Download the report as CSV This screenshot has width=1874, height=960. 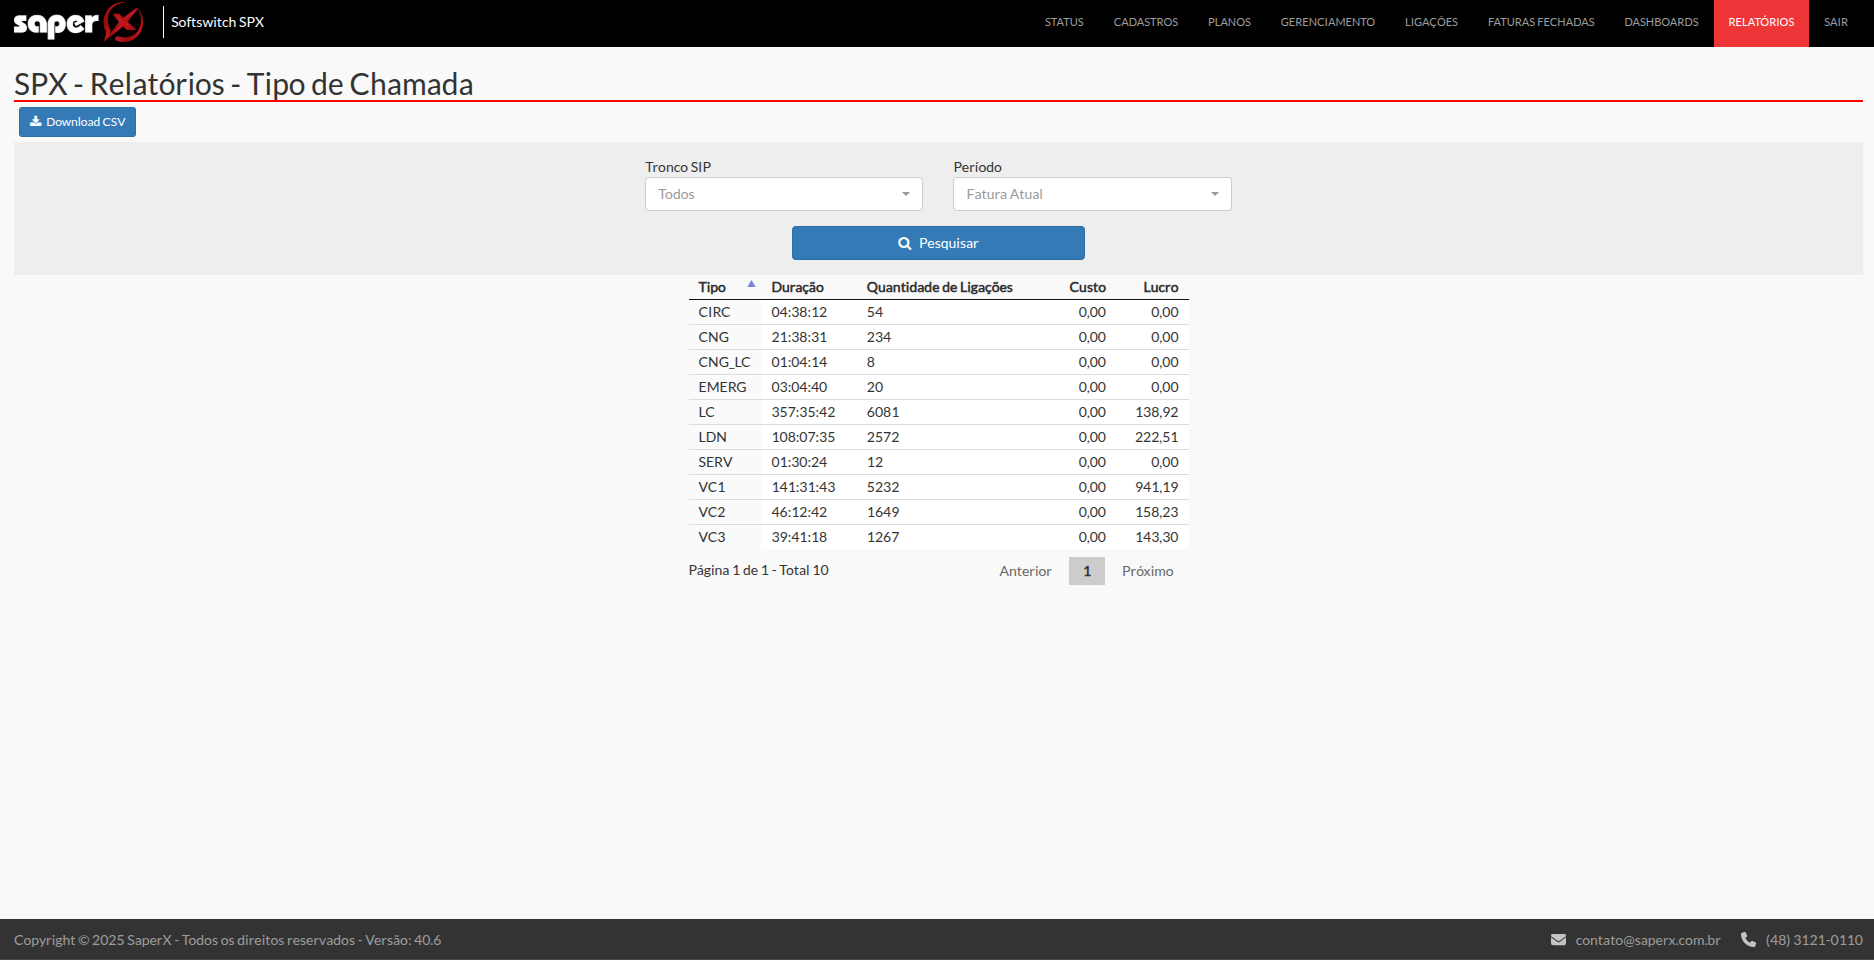coord(77,122)
